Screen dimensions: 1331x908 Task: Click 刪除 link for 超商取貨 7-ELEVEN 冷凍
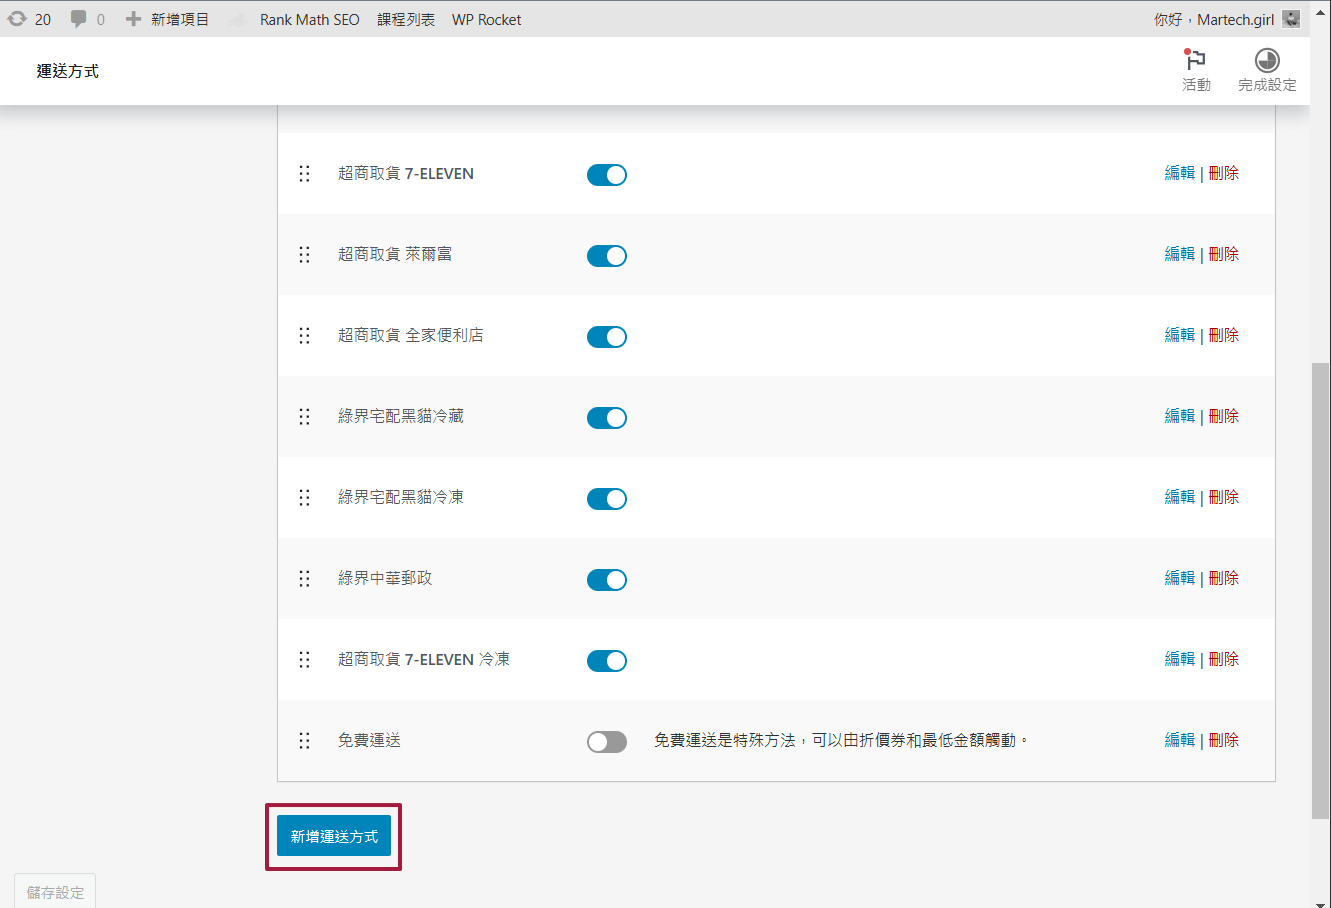click(1224, 659)
